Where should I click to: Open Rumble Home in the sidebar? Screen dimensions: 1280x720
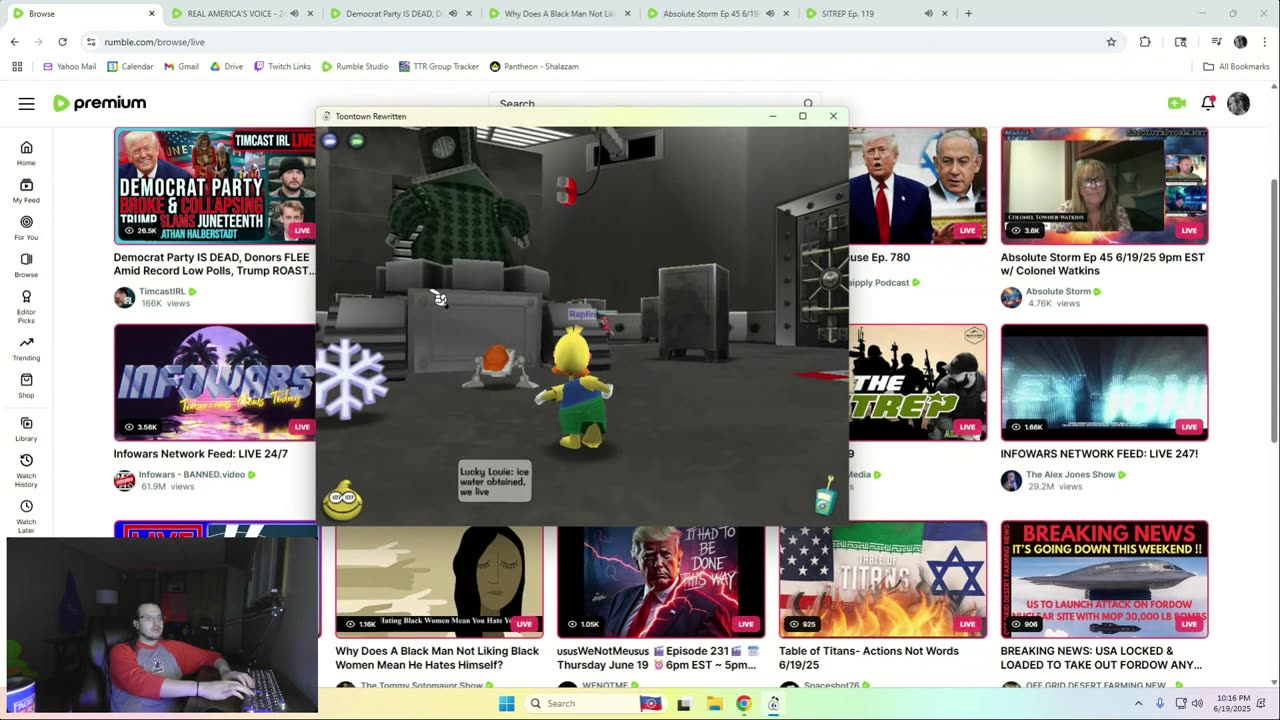point(26,153)
